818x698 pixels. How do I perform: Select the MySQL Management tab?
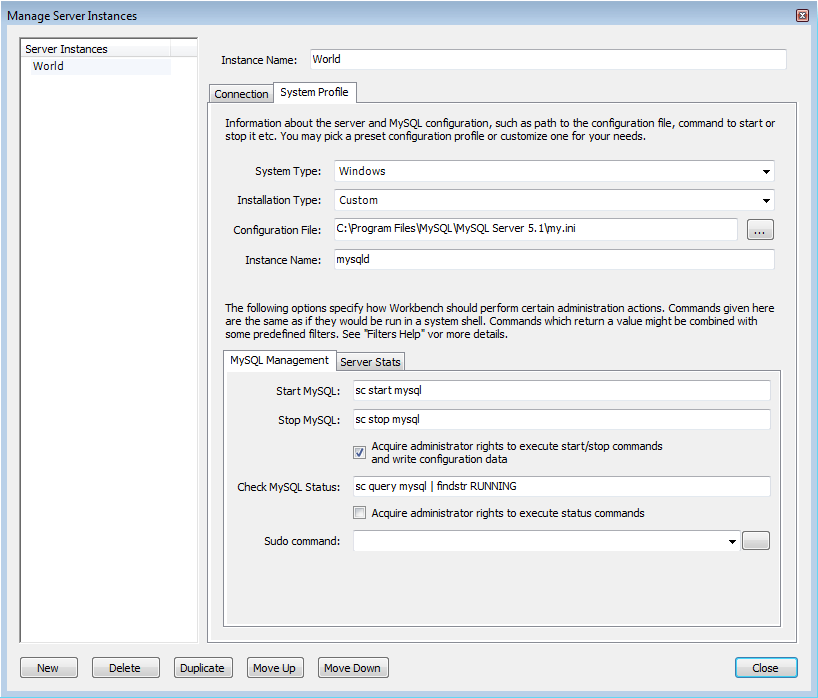tap(279, 361)
